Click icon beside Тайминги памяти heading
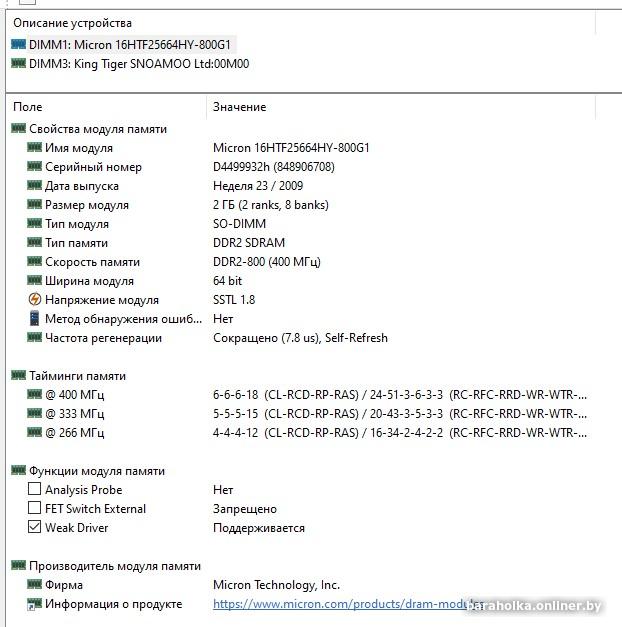Screen dimensions: 622x627 18,375
